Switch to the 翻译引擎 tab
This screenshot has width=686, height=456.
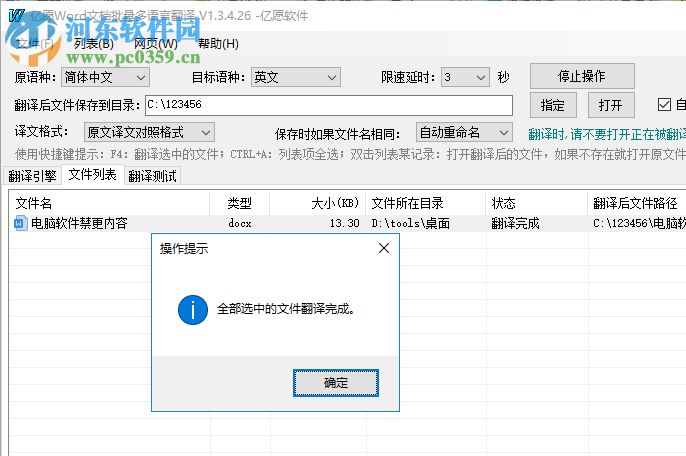pos(32,176)
